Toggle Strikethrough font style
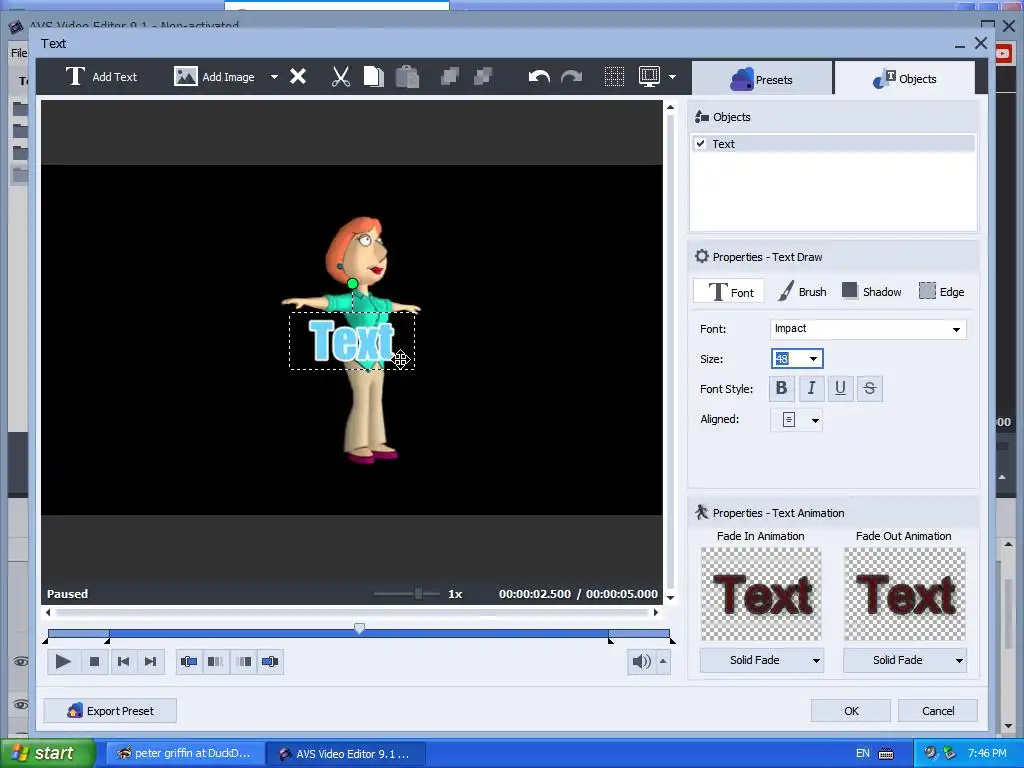This screenshot has width=1024, height=768. pyautogui.click(x=869, y=388)
